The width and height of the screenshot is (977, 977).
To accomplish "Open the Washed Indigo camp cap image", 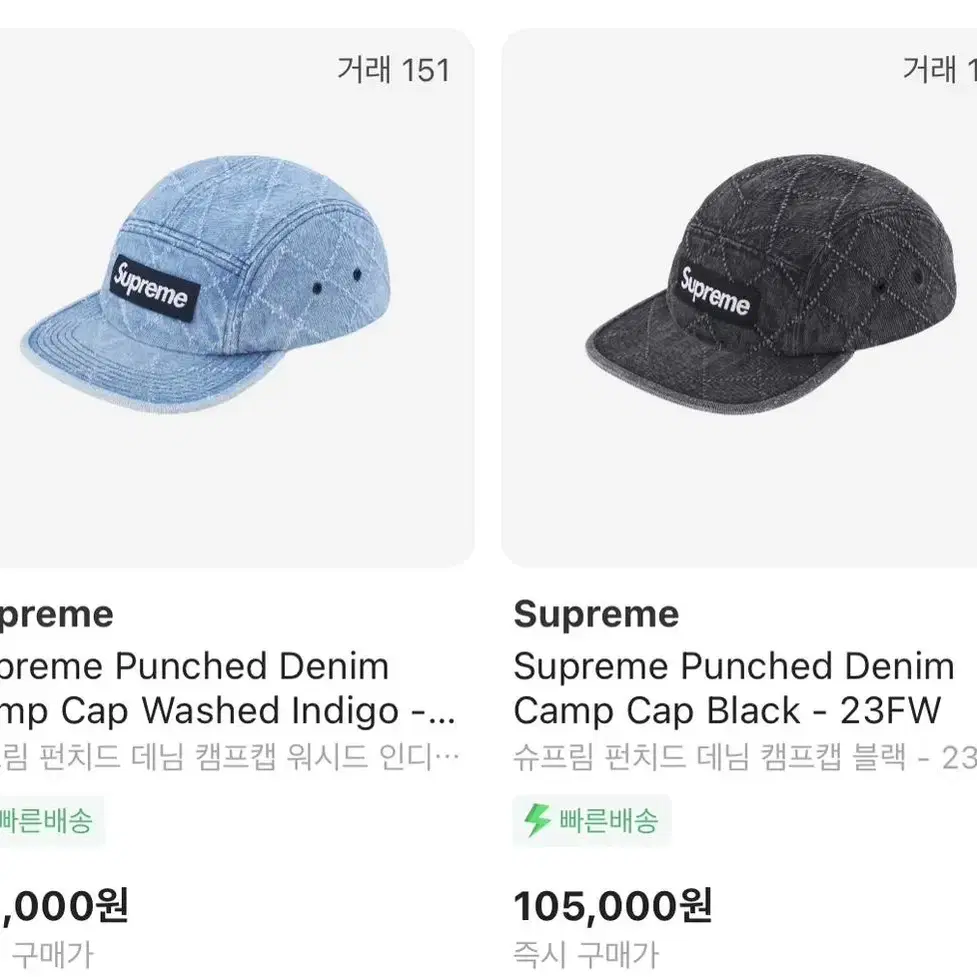I will tap(237, 298).
